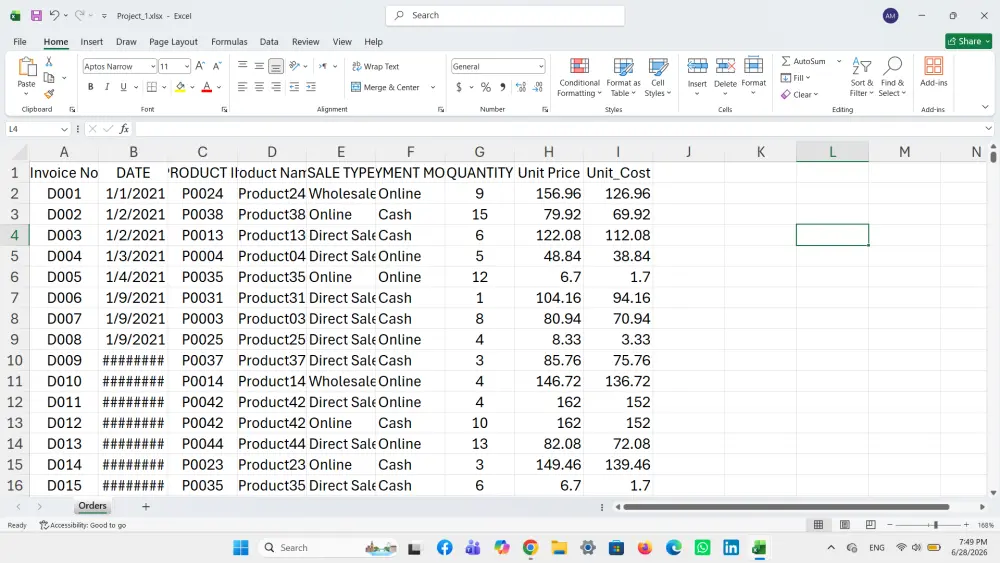Open the Add-ins pane
This screenshot has width=1000, height=563.
(934, 71)
